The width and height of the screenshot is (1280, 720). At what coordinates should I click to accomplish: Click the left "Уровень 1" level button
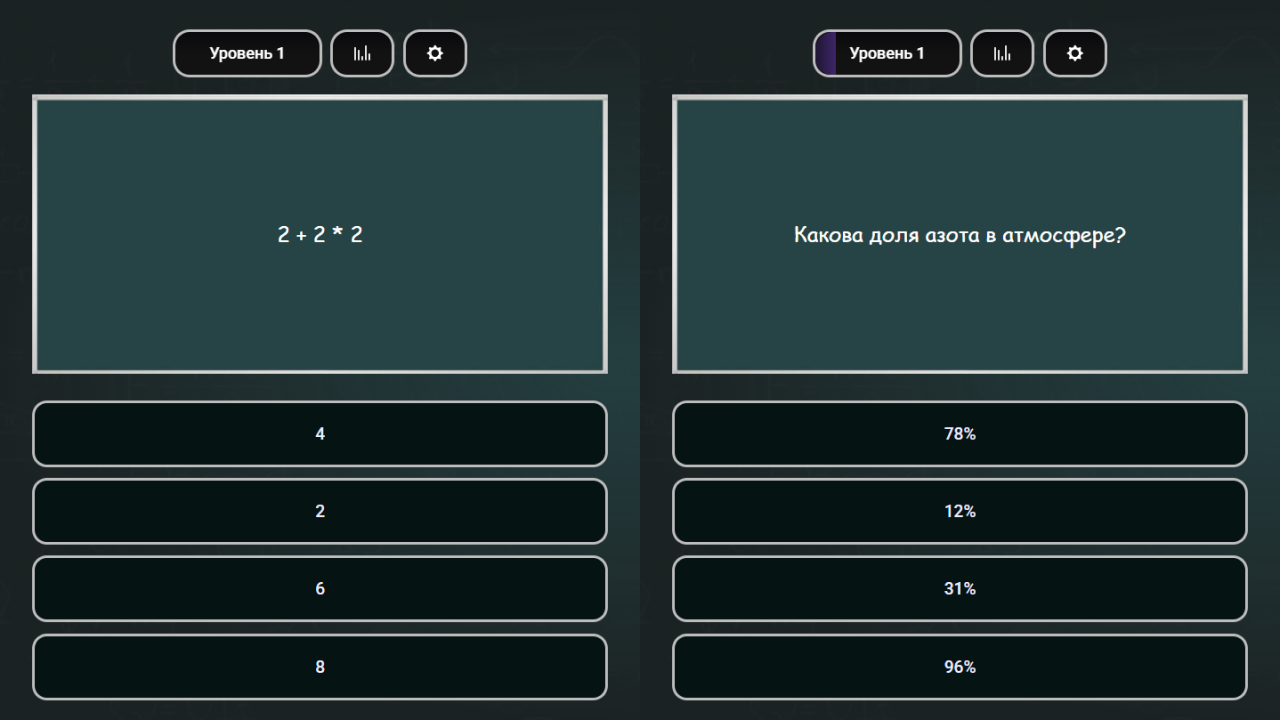coord(247,53)
